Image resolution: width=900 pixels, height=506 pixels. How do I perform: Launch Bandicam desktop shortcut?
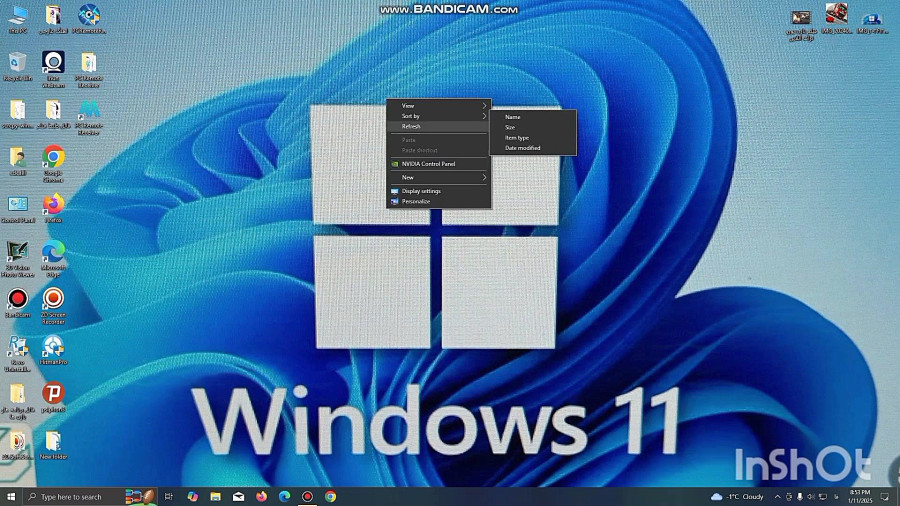(x=17, y=303)
